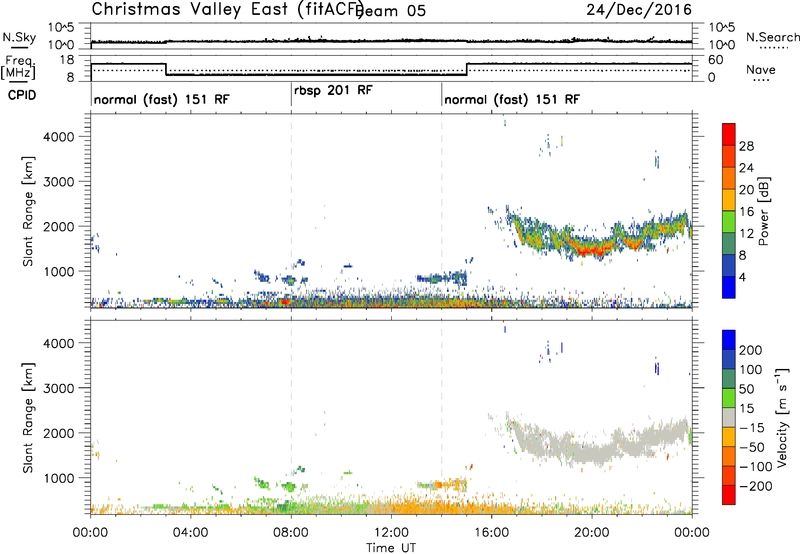Image resolution: width=800 pixels, height=554 pixels.
Task: Click the '08:00' time tick label
Action: coord(291,533)
